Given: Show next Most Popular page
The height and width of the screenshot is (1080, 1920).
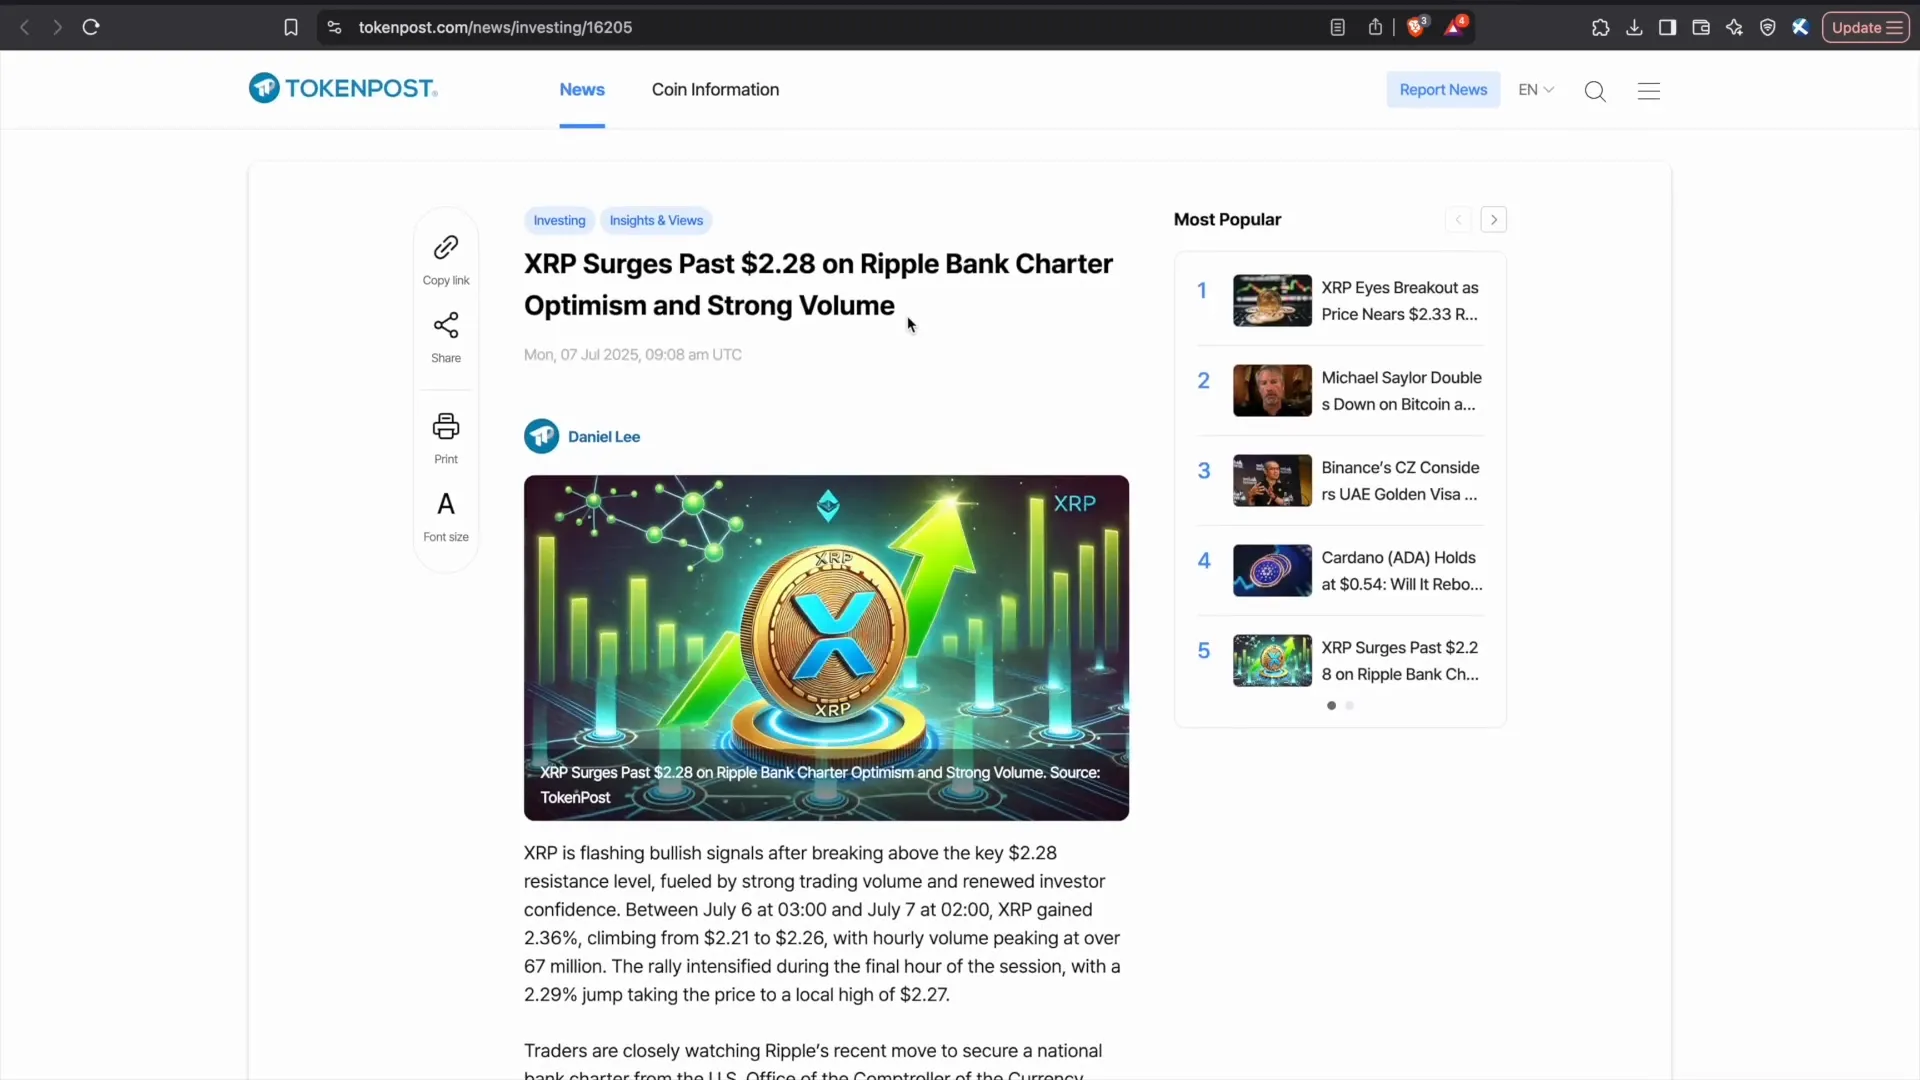Looking at the screenshot, I should pos(1493,219).
